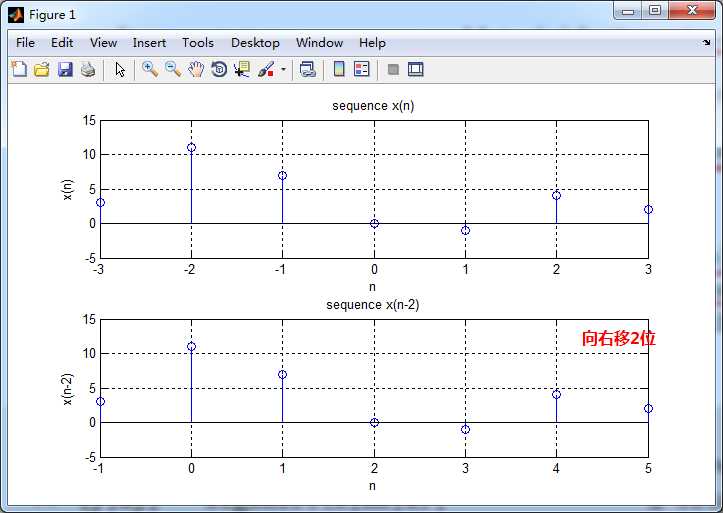This screenshot has height=513, width=723.
Task: Open the Desktop menu
Action: [x=255, y=43]
